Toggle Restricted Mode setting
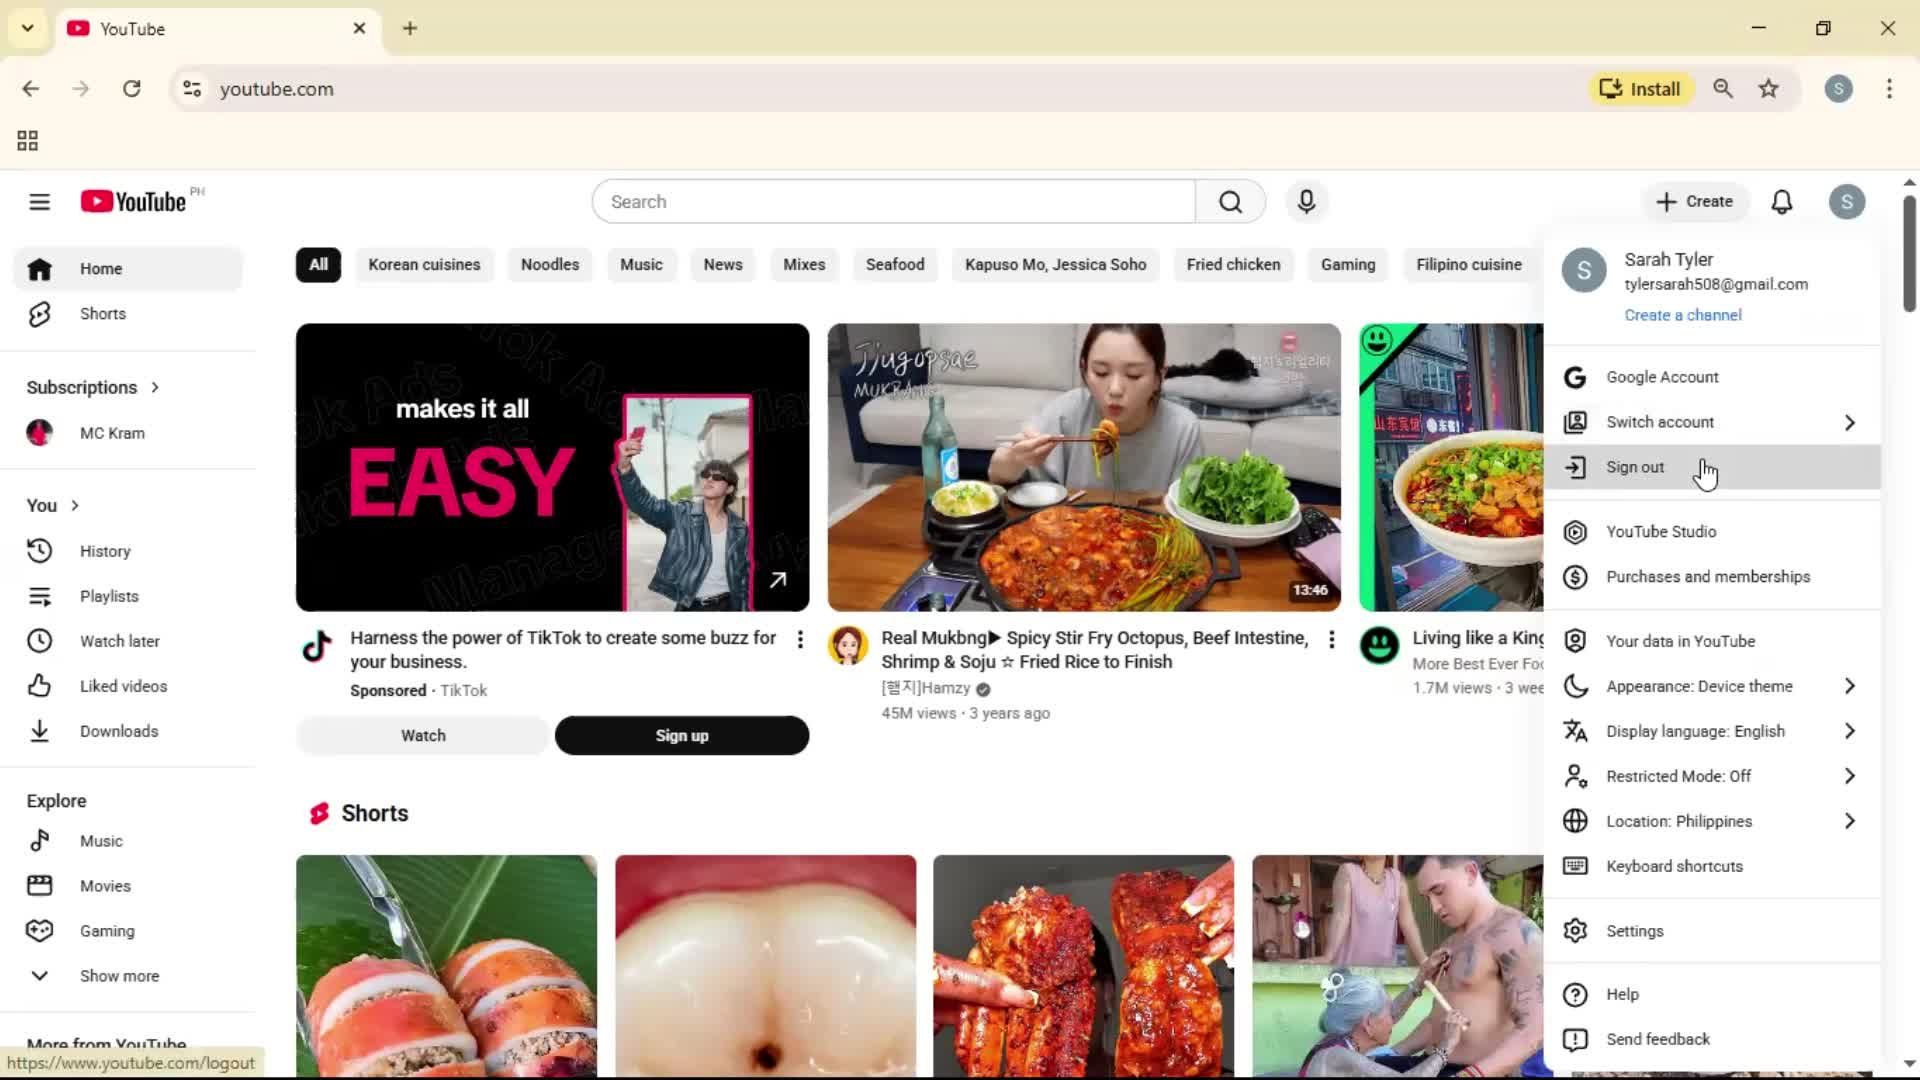This screenshot has height=1080, width=1920. pyautogui.click(x=1678, y=775)
